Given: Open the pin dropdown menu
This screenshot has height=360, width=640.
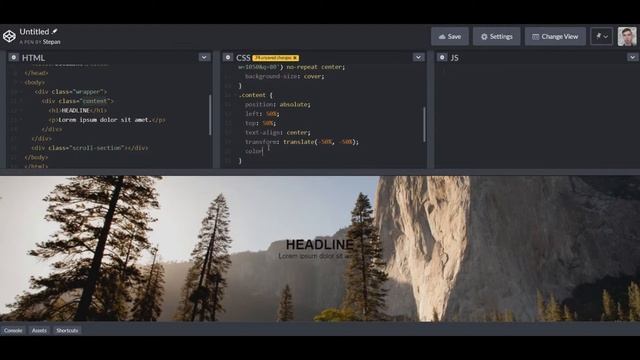Looking at the screenshot, I should (x=602, y=36).
